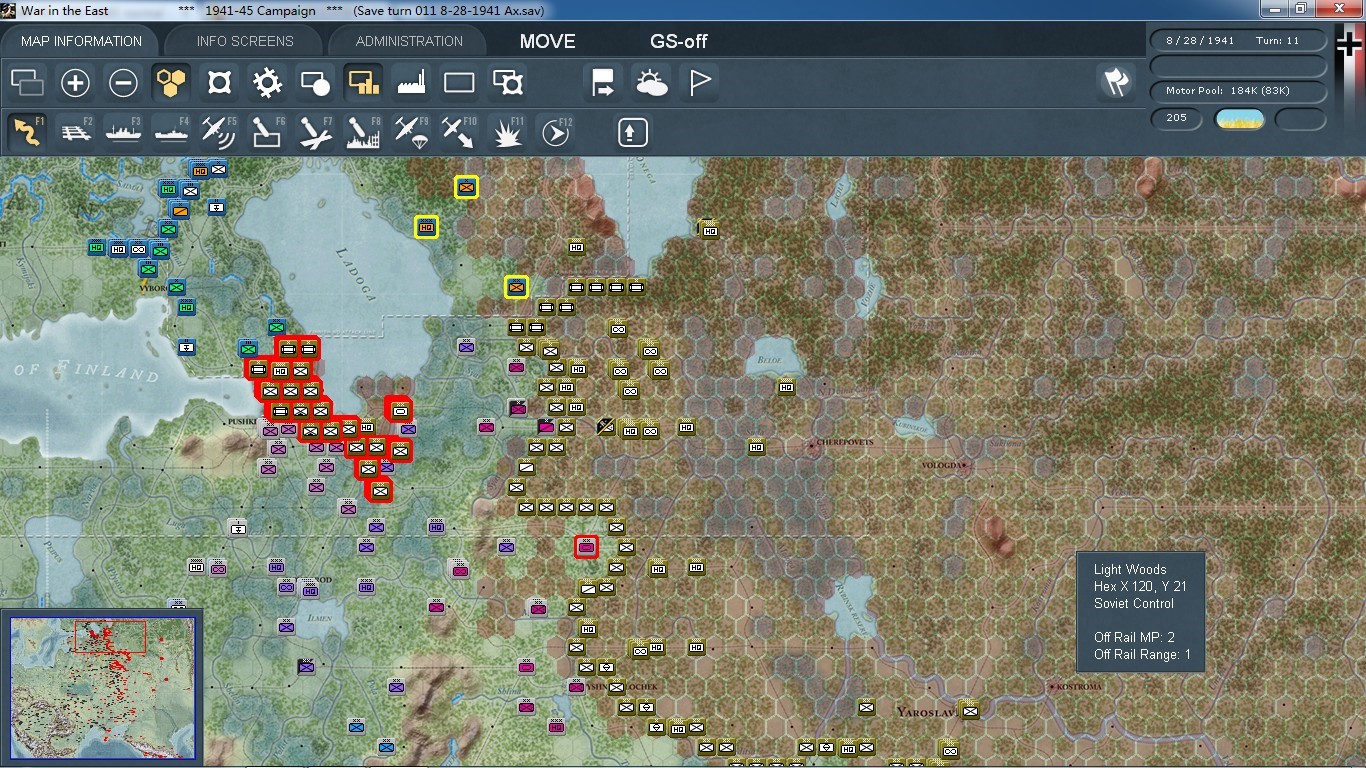Viewport: 1366px width, 768px height.
Task: Click the MOVE mode label
Action: [x=547, y=41]
